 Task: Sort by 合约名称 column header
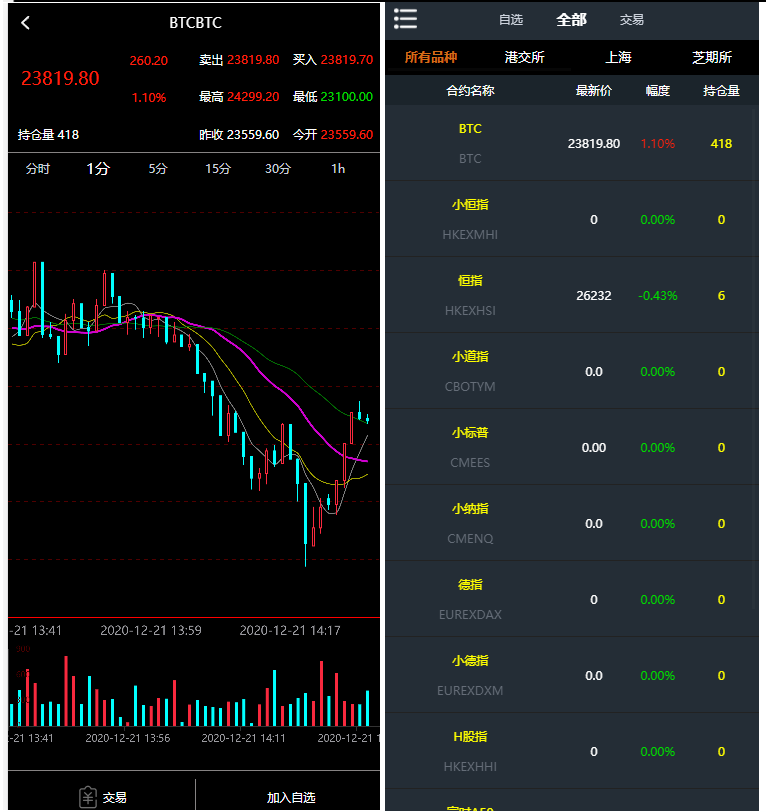[470, 91]
